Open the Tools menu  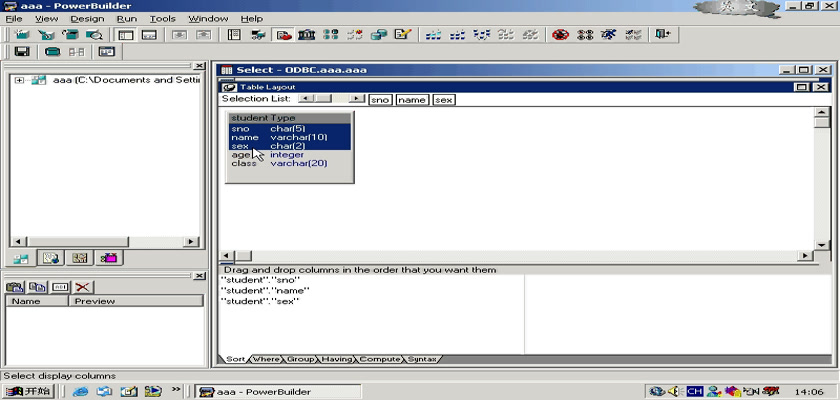click(x=162, y=19)
